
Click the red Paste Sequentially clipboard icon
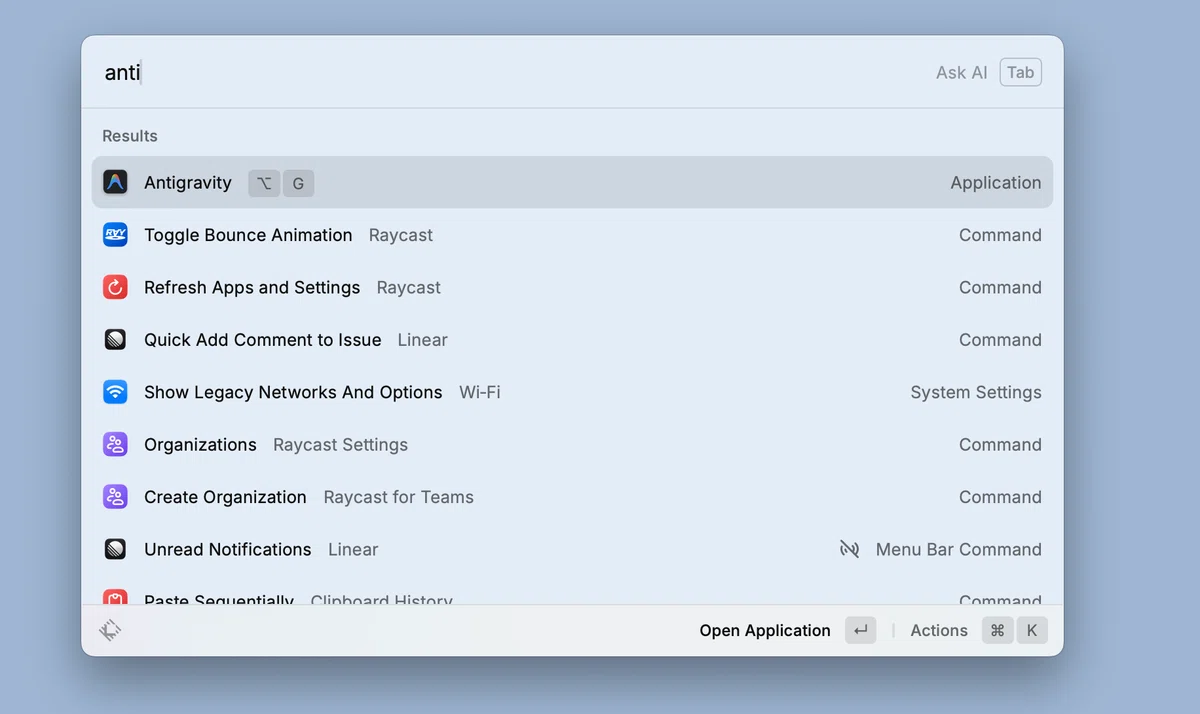tap(115, 597)
